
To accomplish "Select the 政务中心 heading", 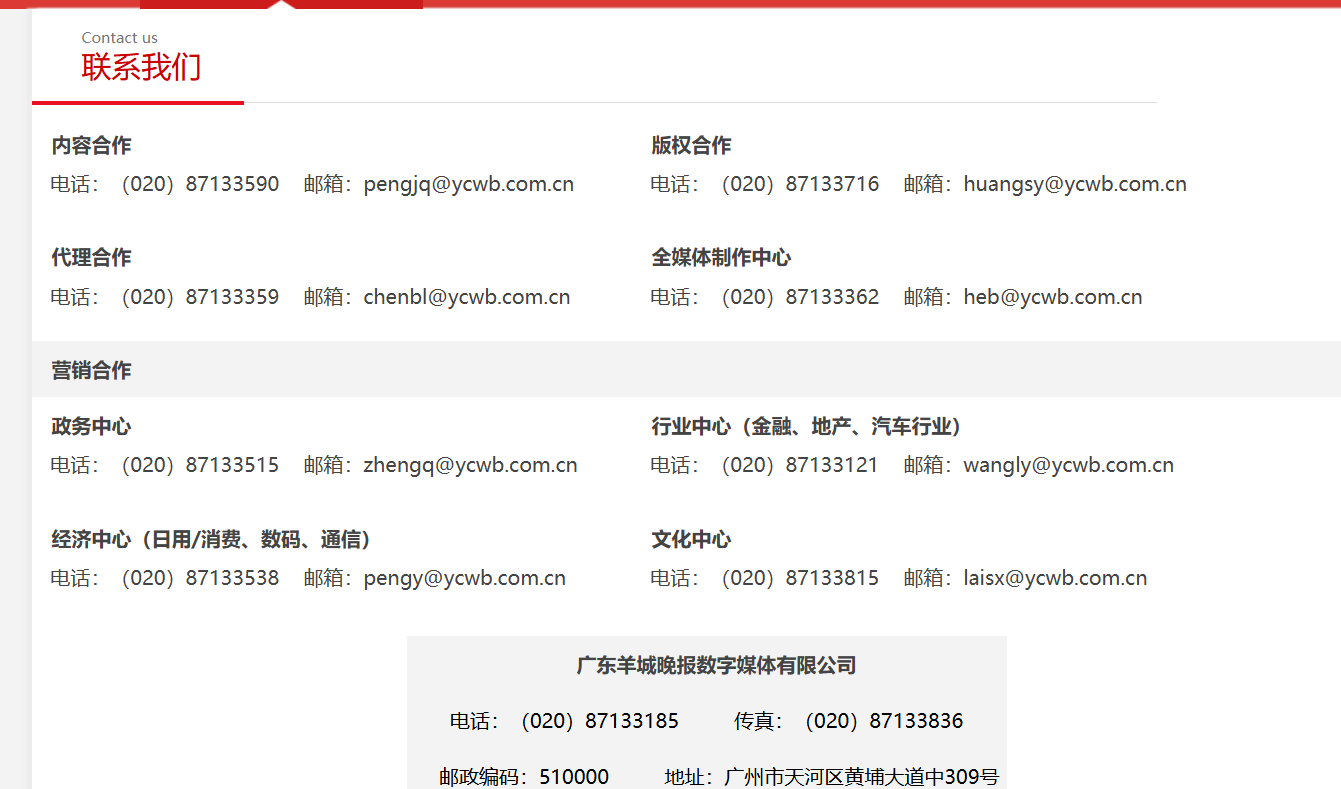I will [91, 425].
